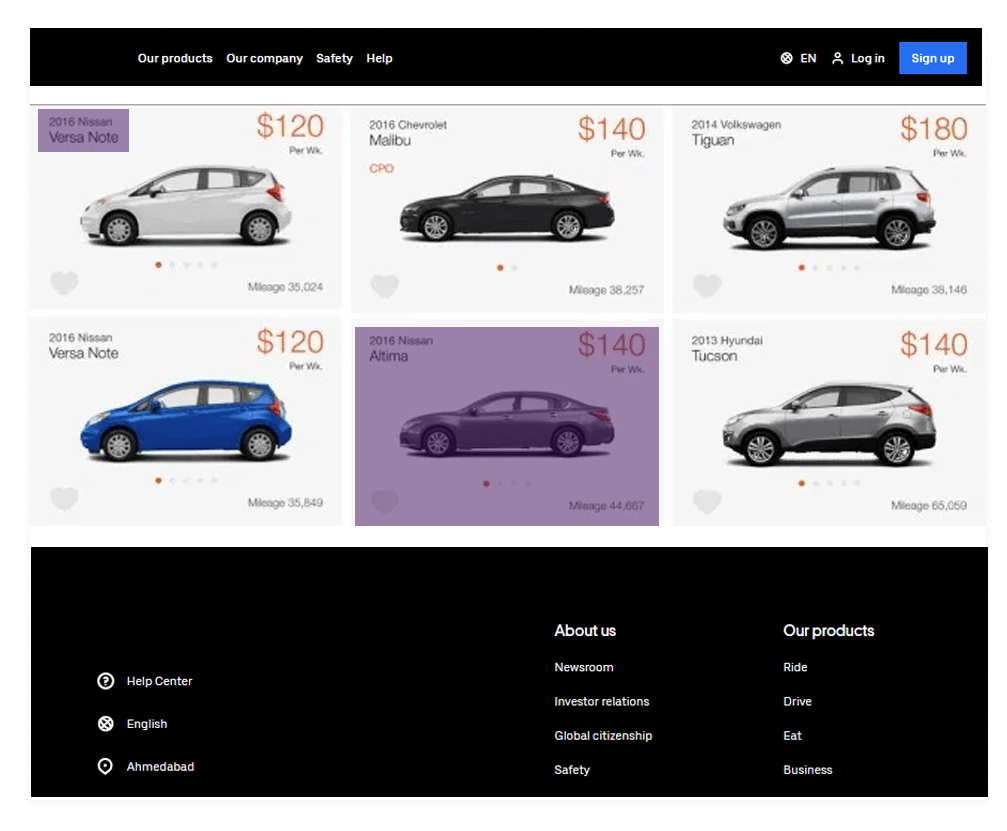
Task: Click the blue Sign up button
Action: tap(933, 58)
